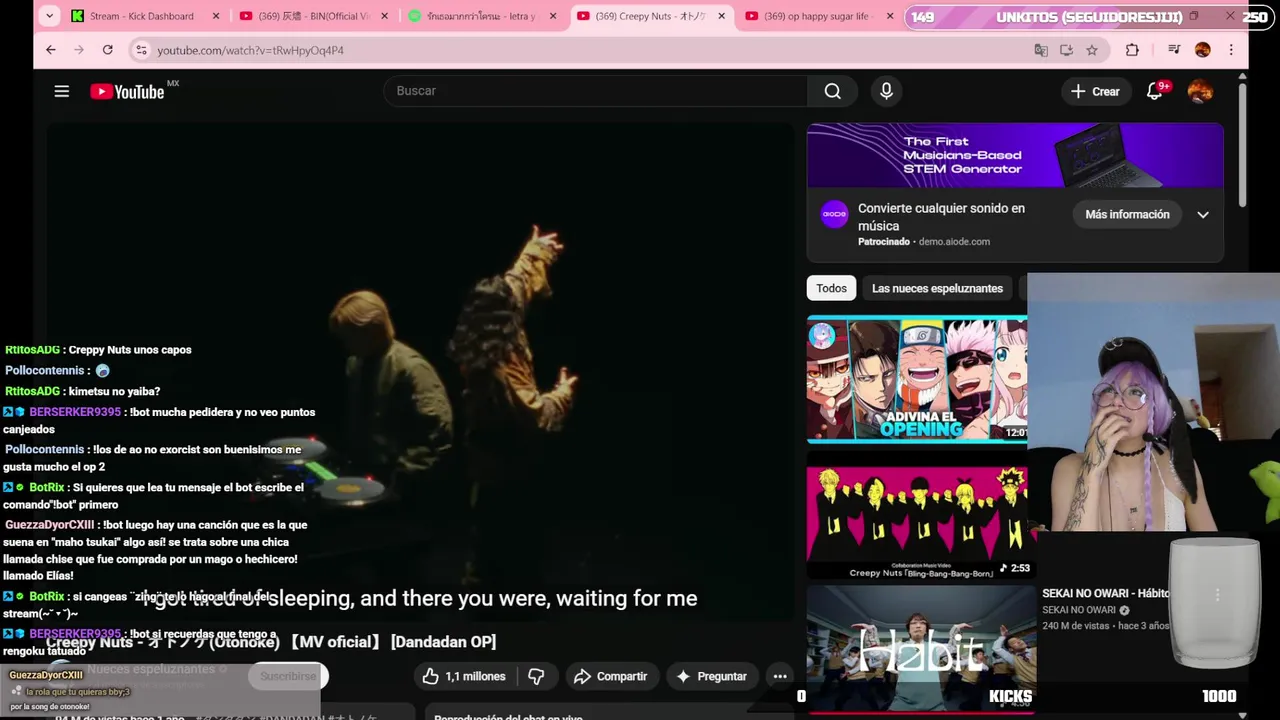Open the Chrome three-dot menu
The height and width of the screenshot is (720, 1280).
1231,50
